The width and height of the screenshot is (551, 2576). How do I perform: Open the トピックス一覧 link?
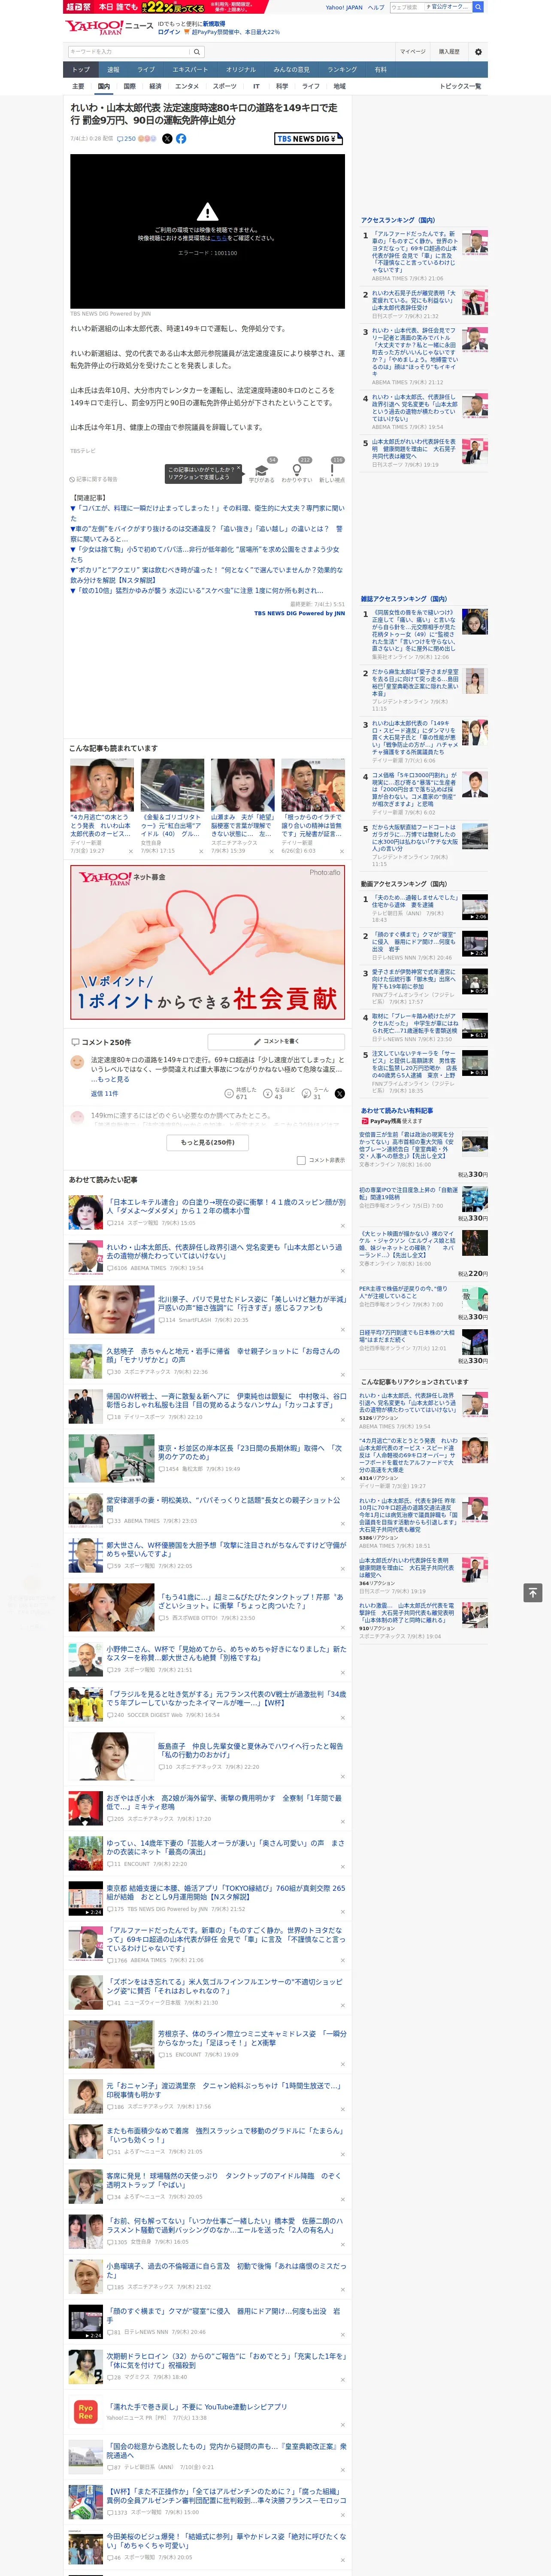point(460,86)
